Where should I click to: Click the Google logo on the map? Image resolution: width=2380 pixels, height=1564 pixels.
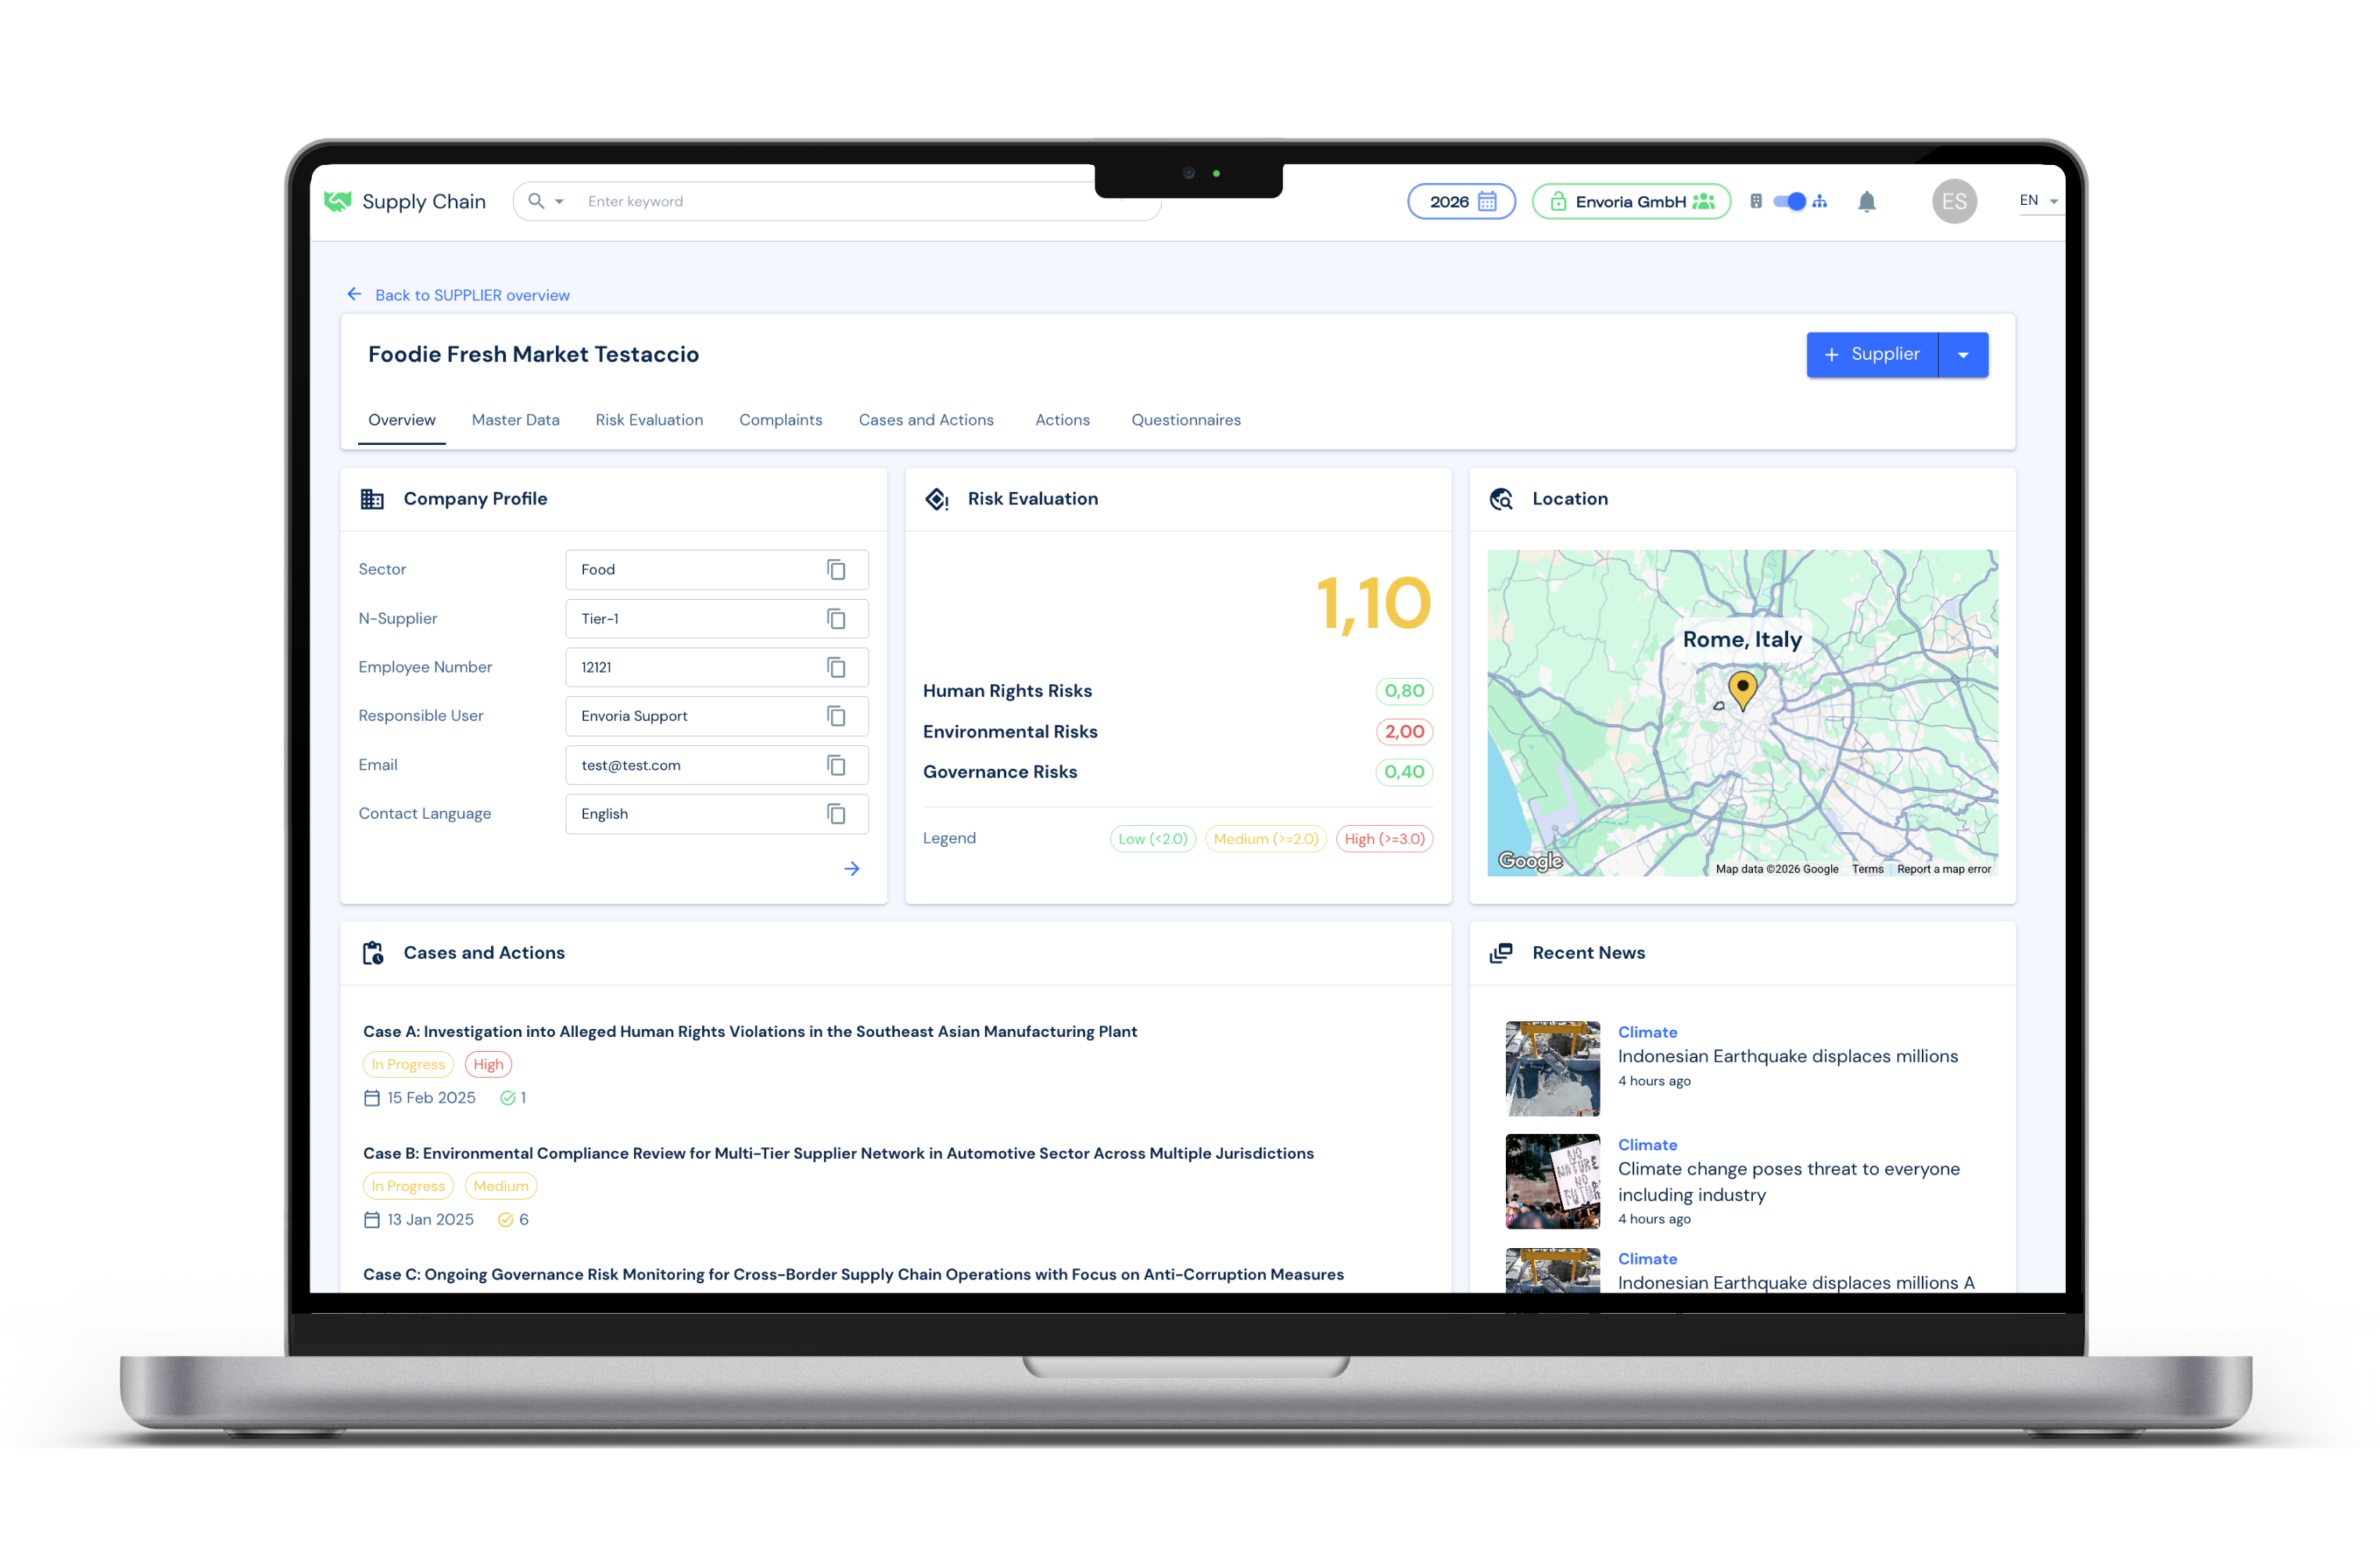tap(1530, 860)
